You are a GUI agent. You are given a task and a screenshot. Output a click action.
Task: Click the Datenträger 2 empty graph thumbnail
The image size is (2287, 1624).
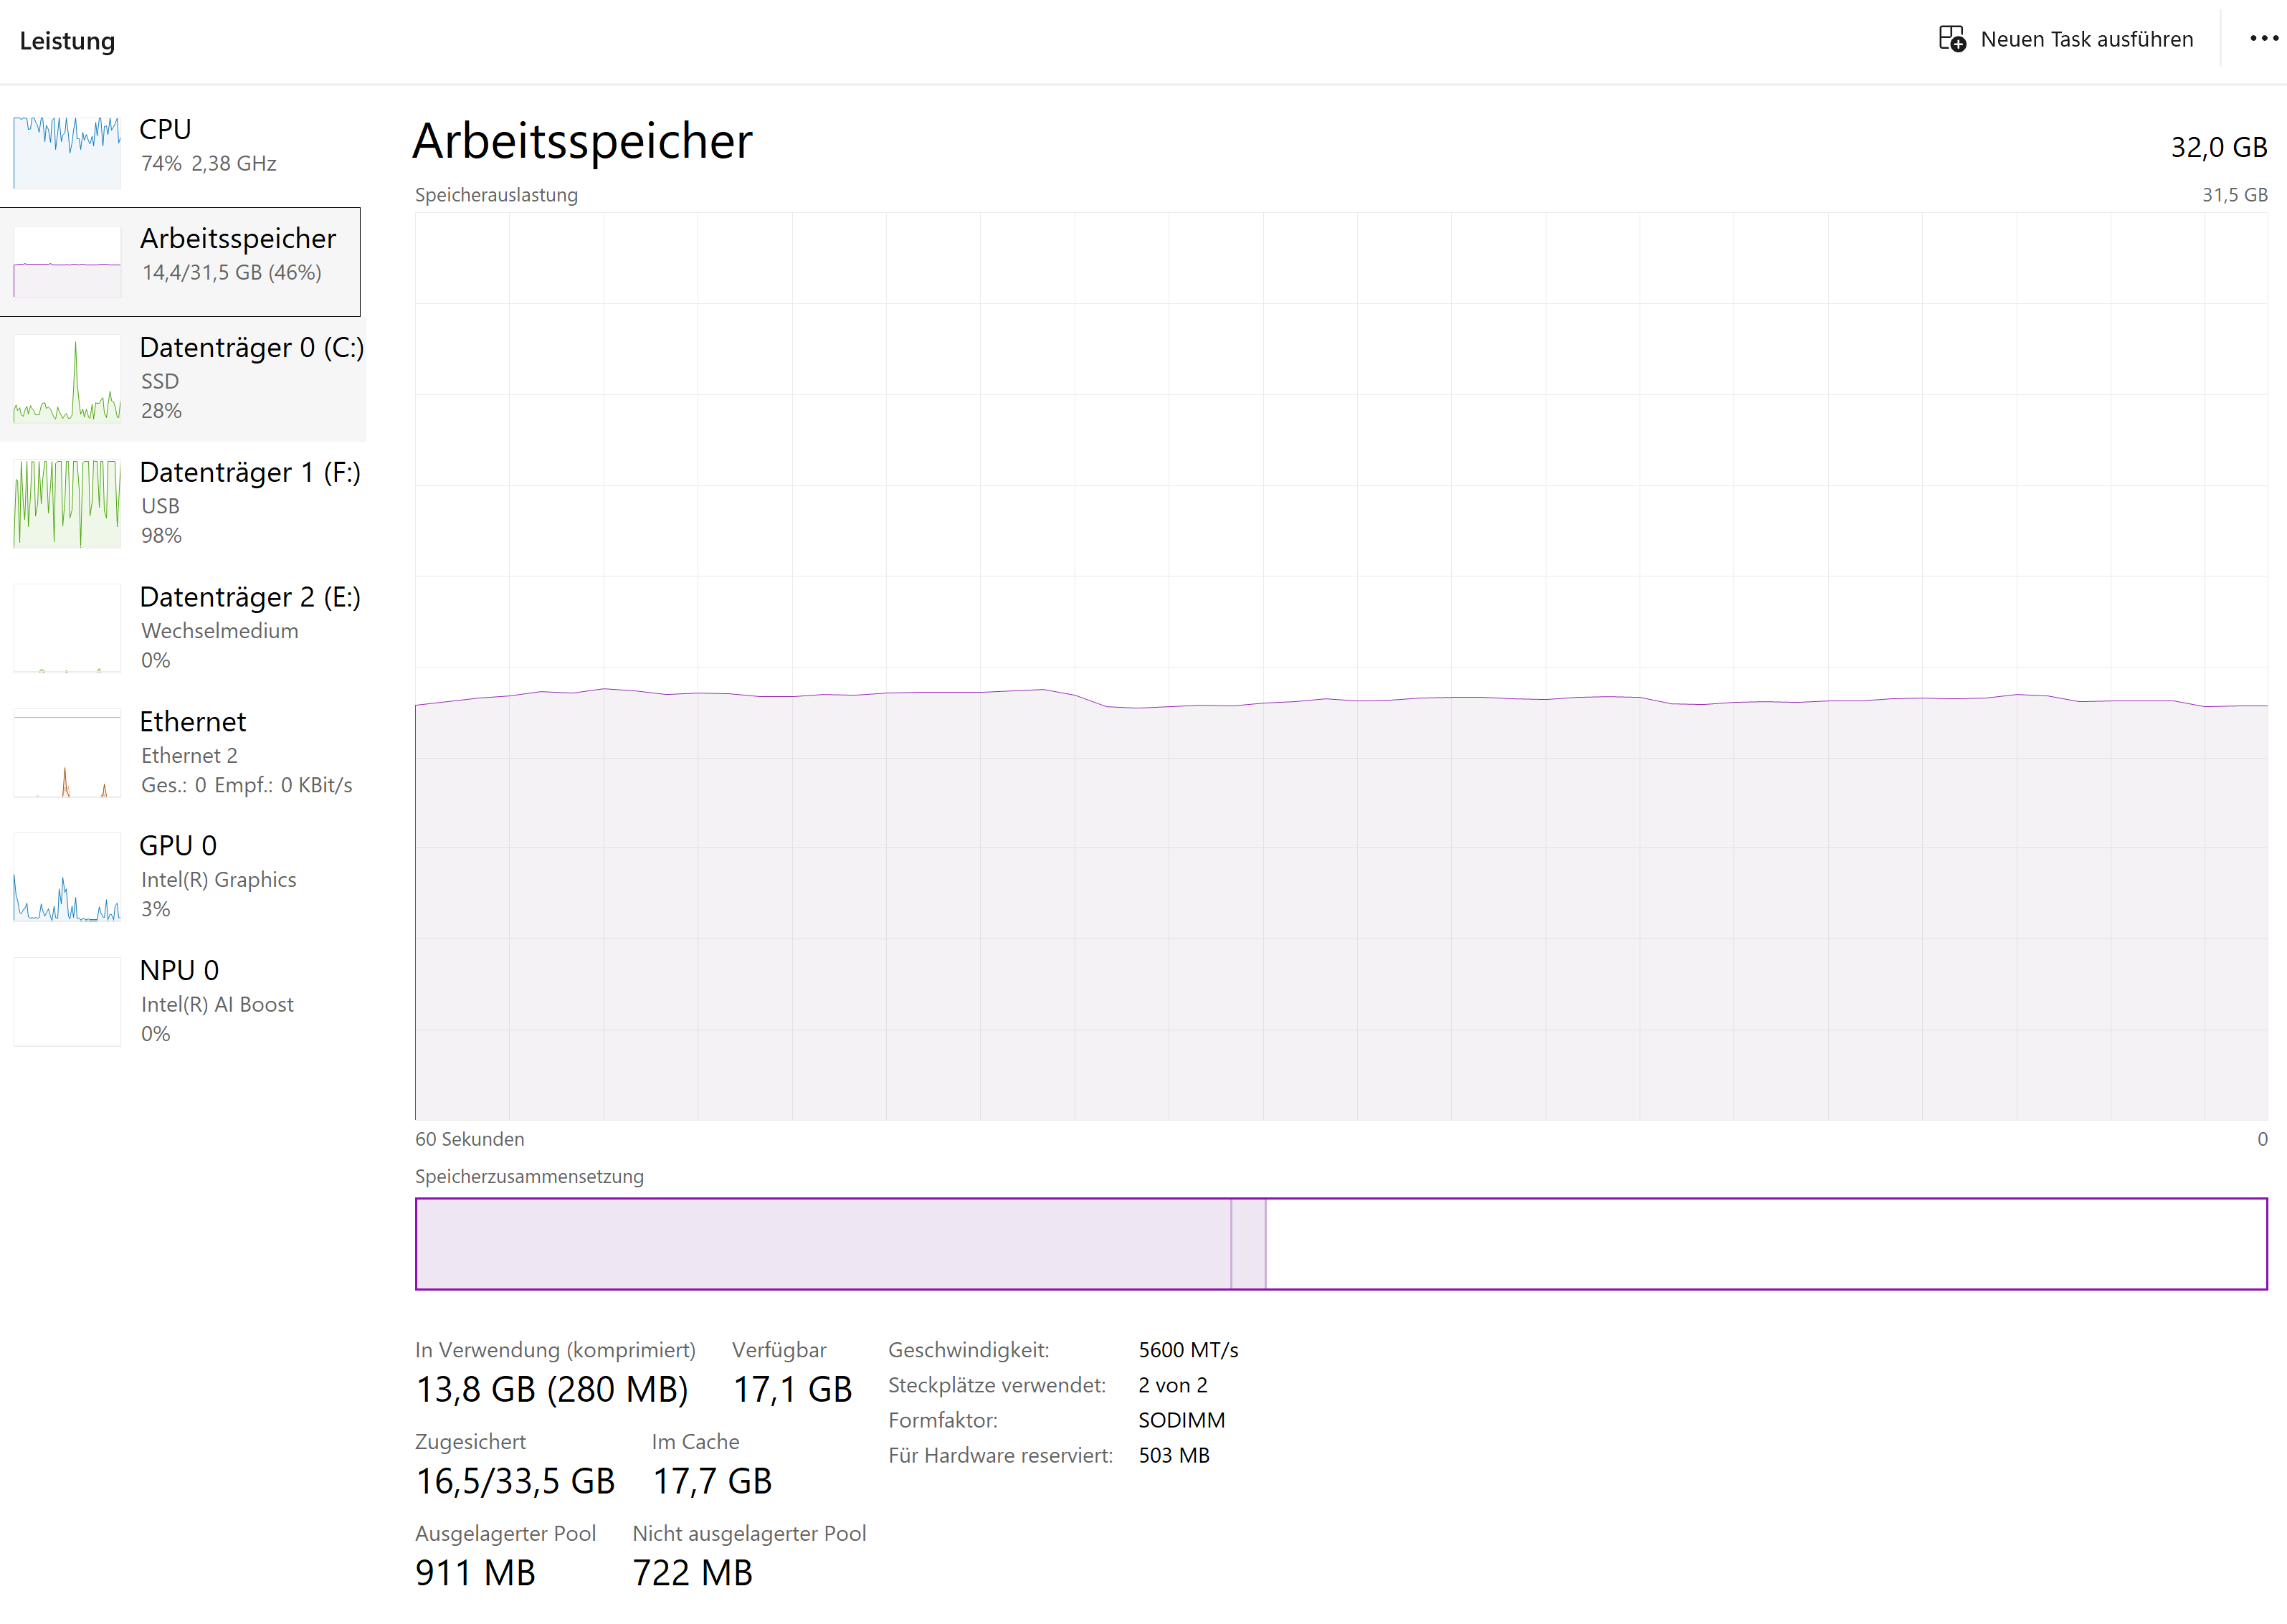[67, 628]
